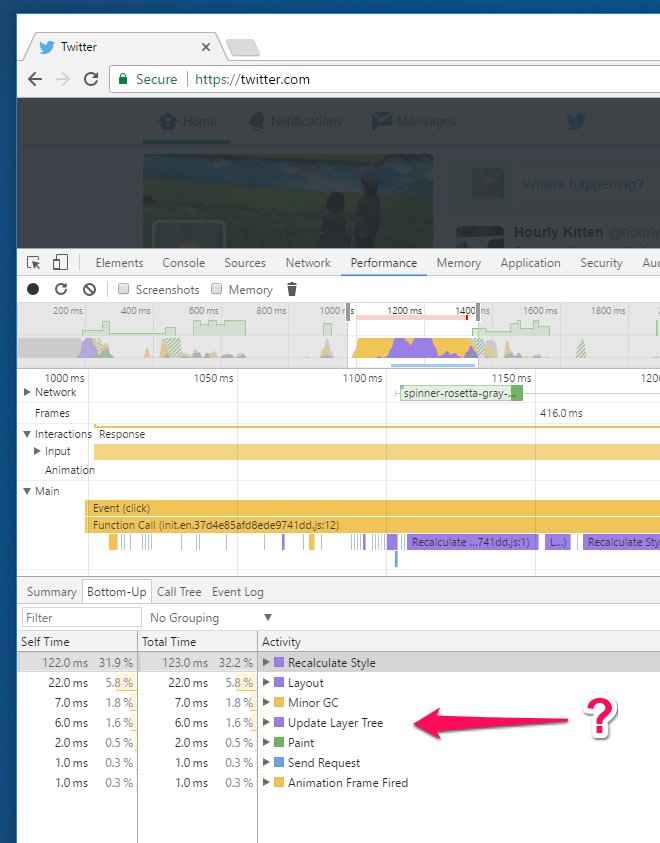This screenshot has height=843, width=660.
Task: Expand the Minor GC activity row
Action: point(266,702)
